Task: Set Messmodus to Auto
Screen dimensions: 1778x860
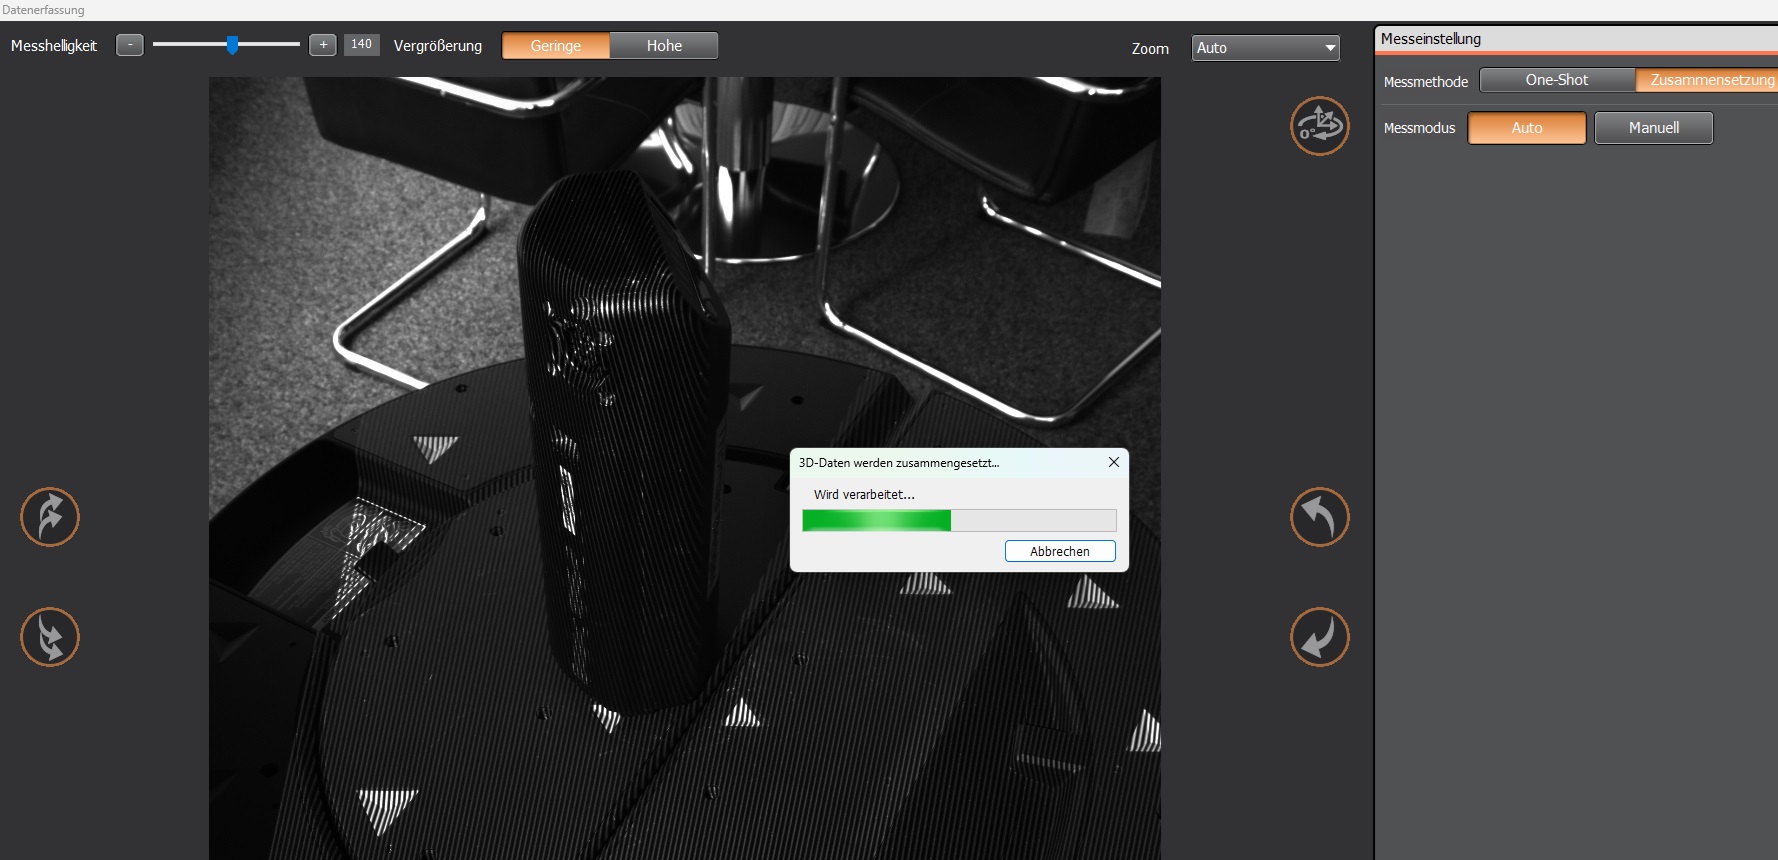Action: [1527, 128]
